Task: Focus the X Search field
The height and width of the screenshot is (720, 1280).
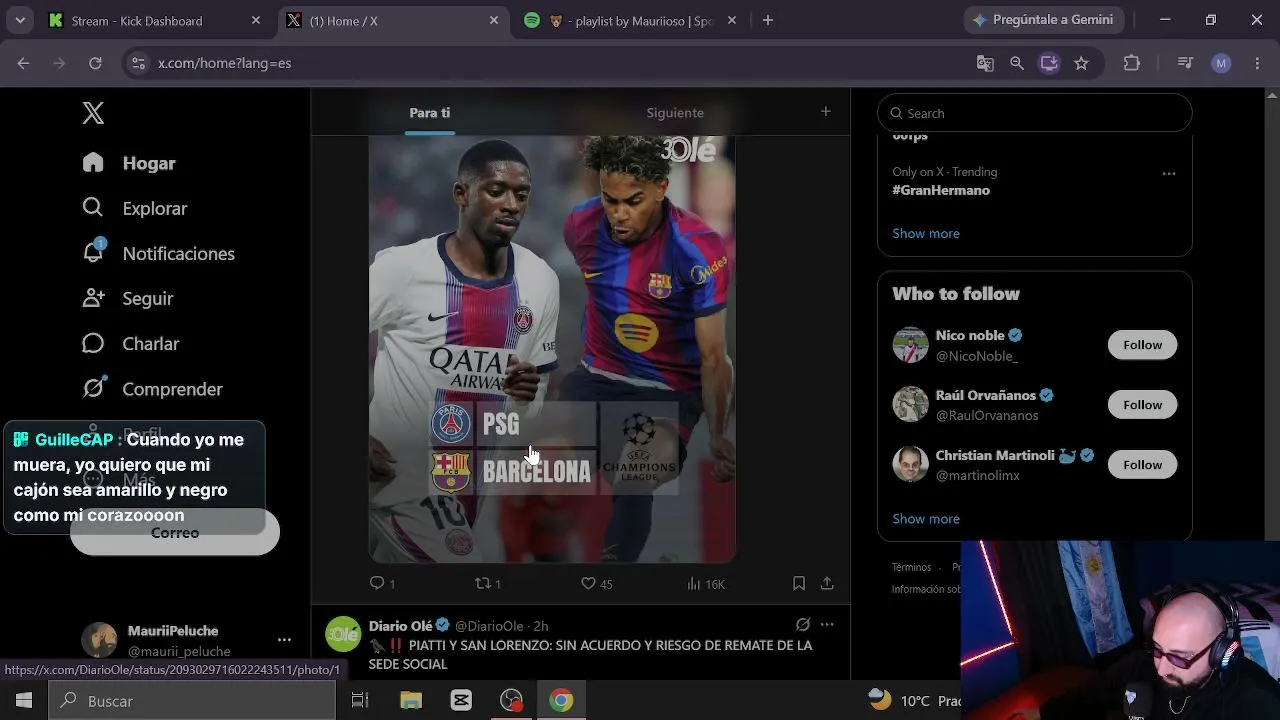Action: coord(1035,113)
